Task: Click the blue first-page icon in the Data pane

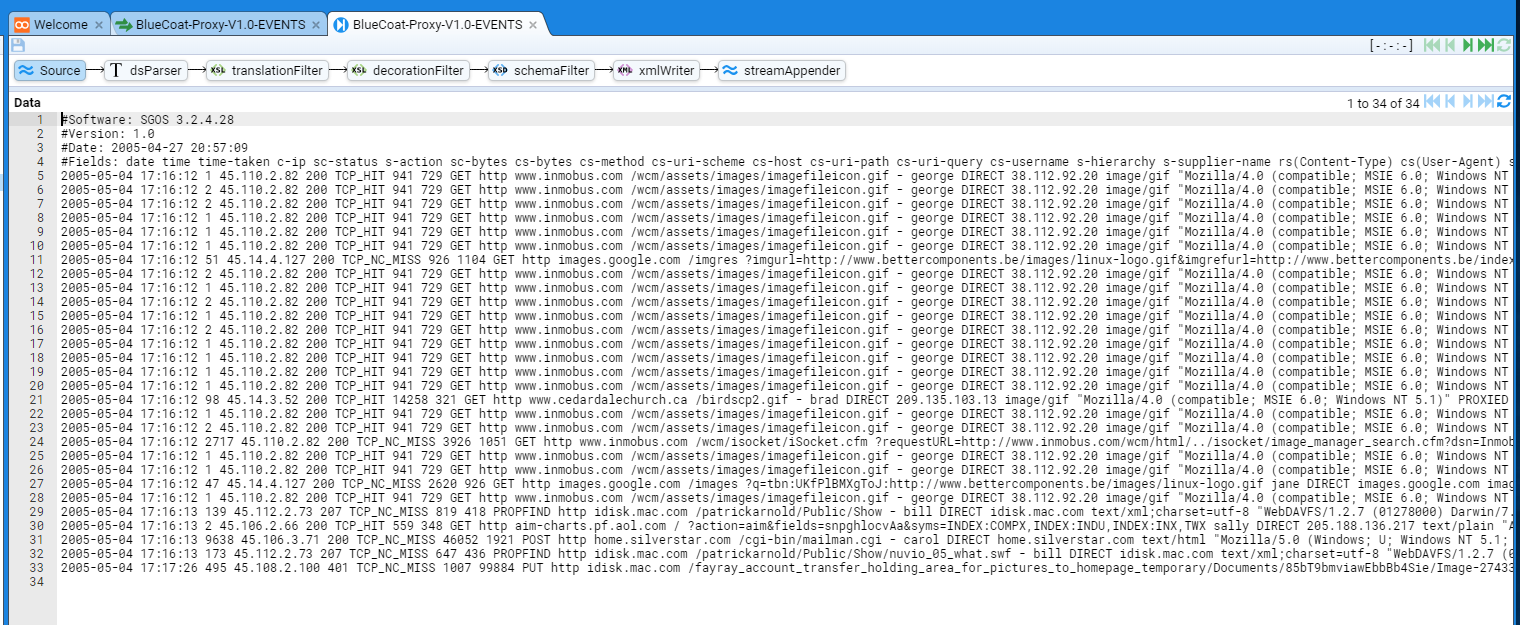Action: click(x=1431, y=102)
